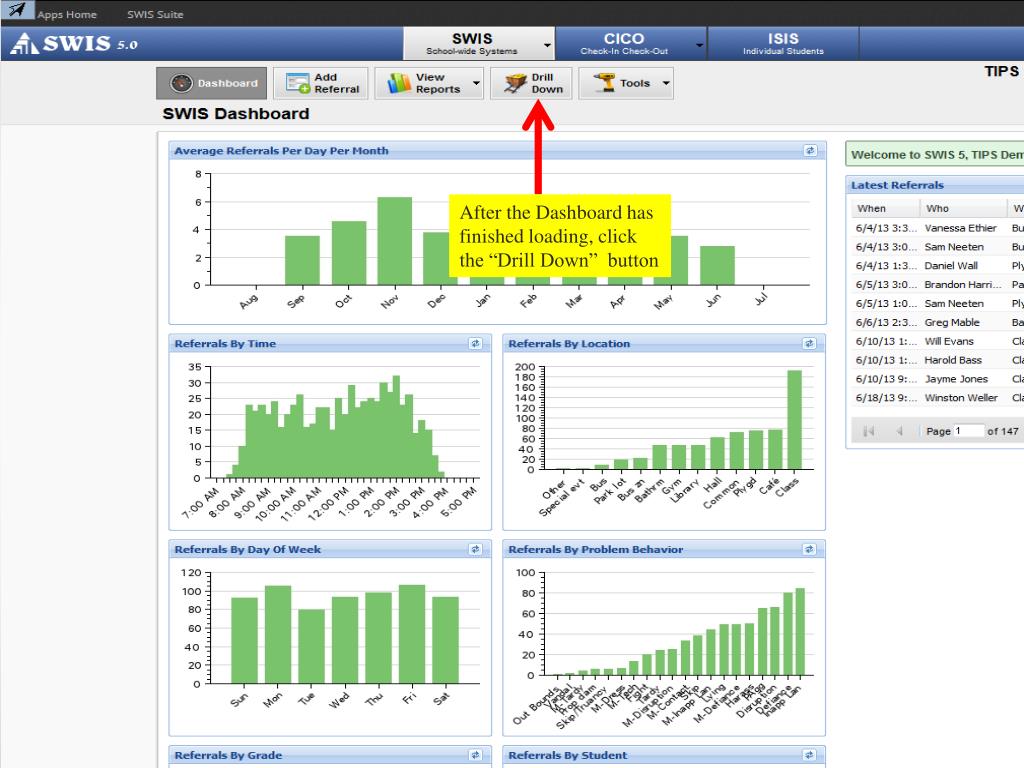Image resolution: width=1024 pixels, height=768 pixels.
Task: Click the Referrals By Day Of Week title
Action: (248, 549)
